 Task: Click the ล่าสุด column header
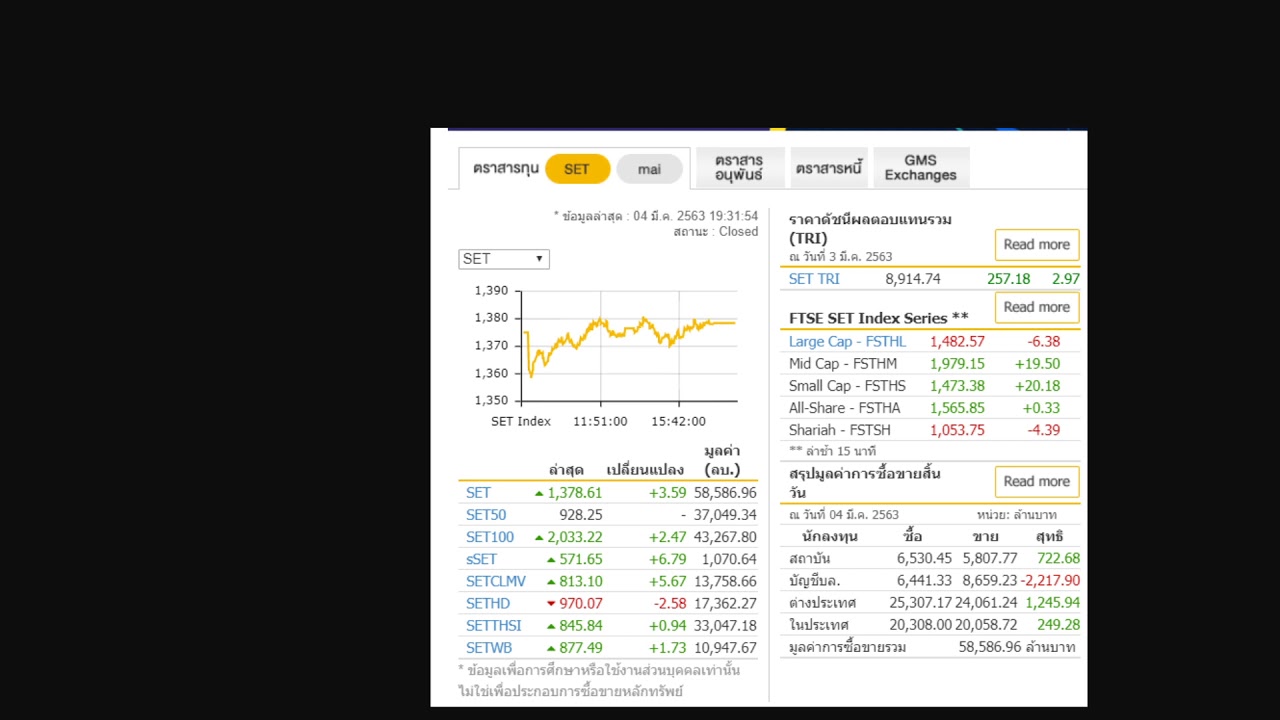coord(566,469)
